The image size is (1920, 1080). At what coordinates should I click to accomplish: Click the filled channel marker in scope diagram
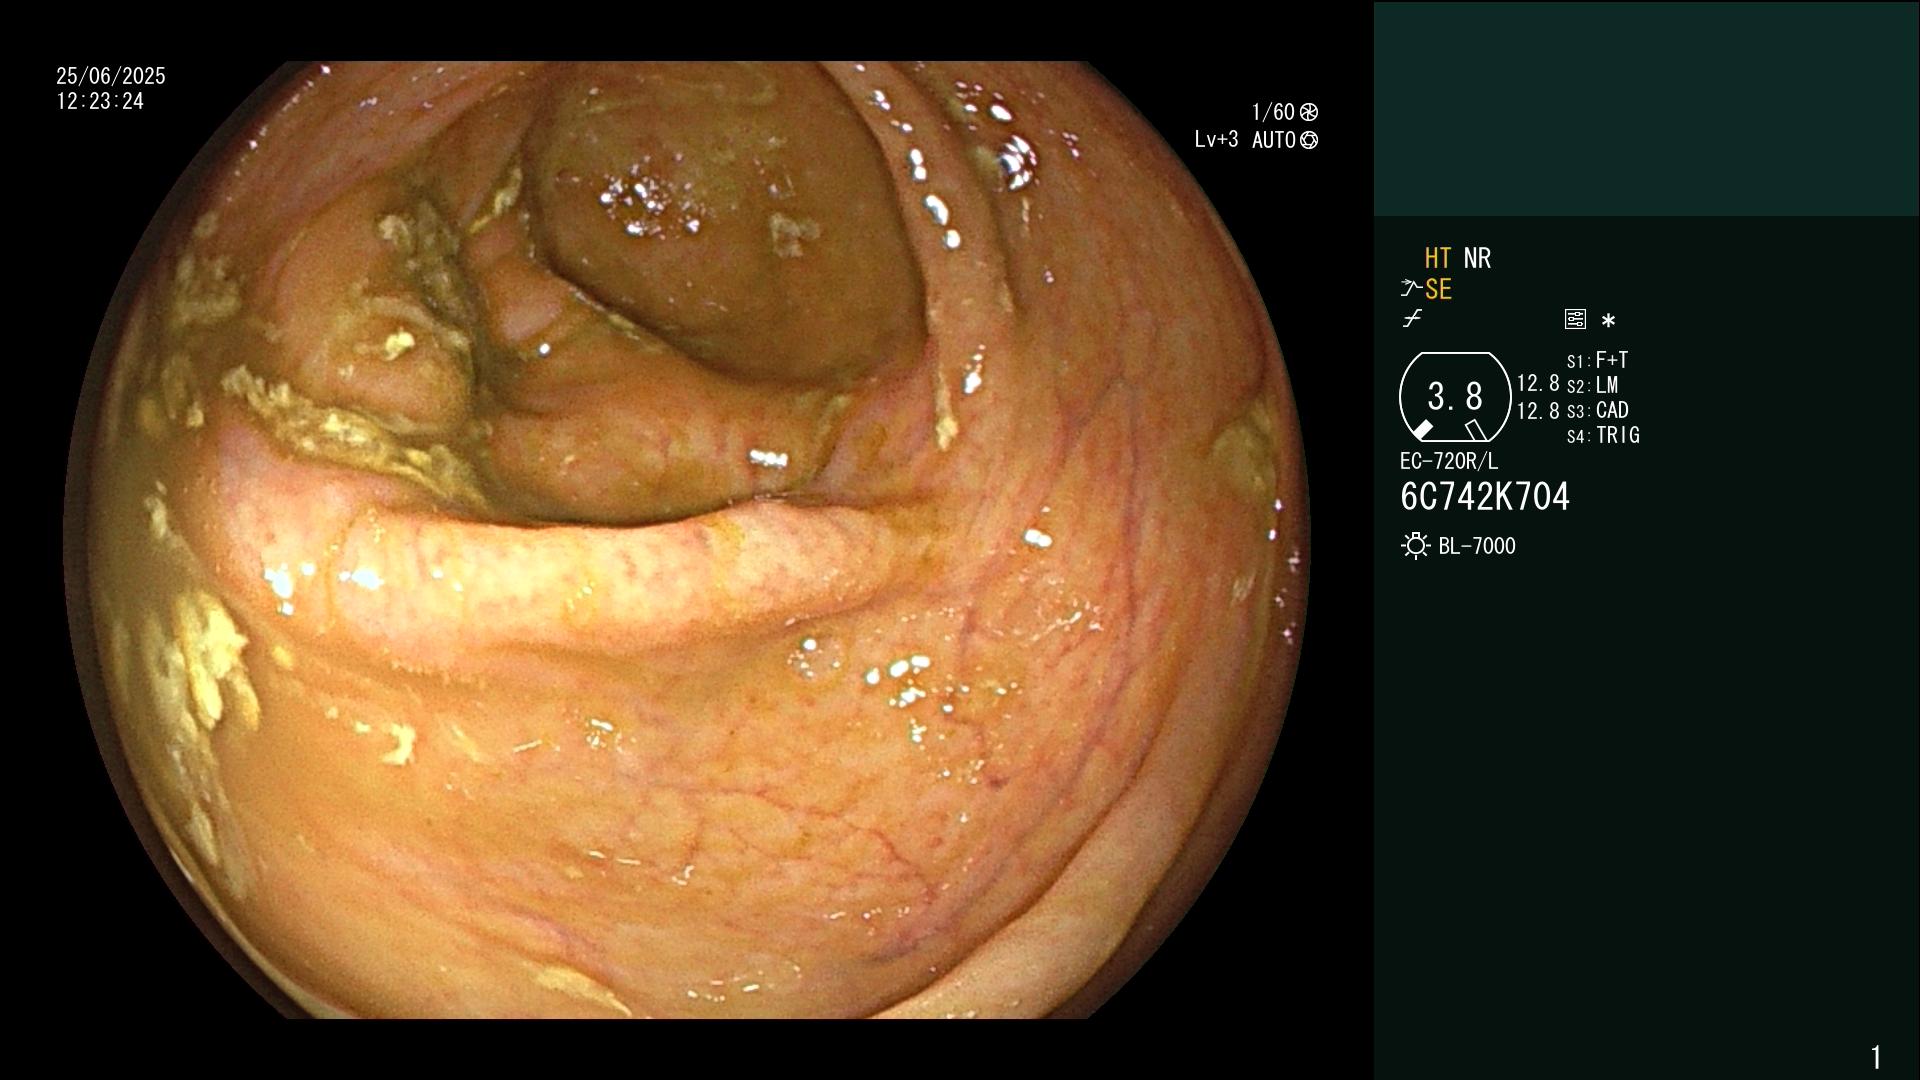[x=1422, y=430]
